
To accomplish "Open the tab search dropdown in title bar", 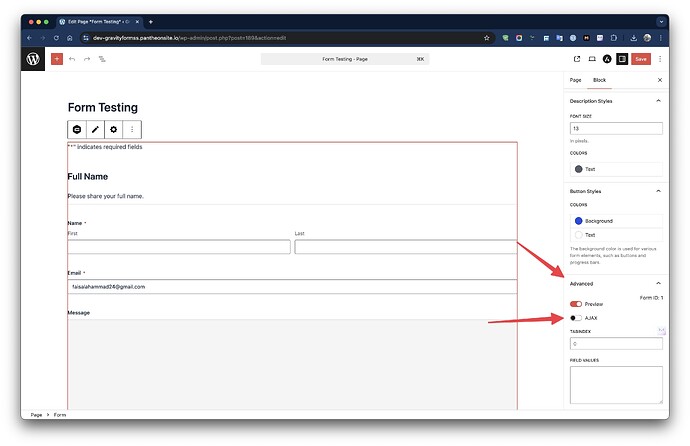I will 661,22.
